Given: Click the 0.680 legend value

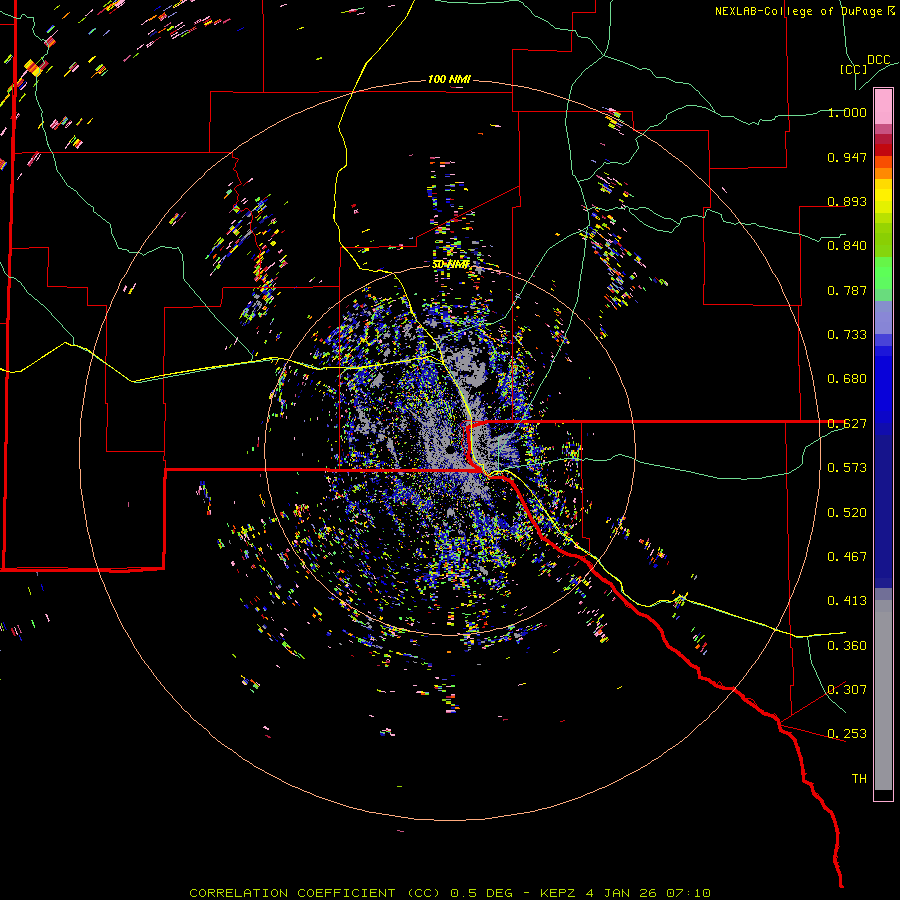Looking at the screenshot, I should tap(847, 379).
